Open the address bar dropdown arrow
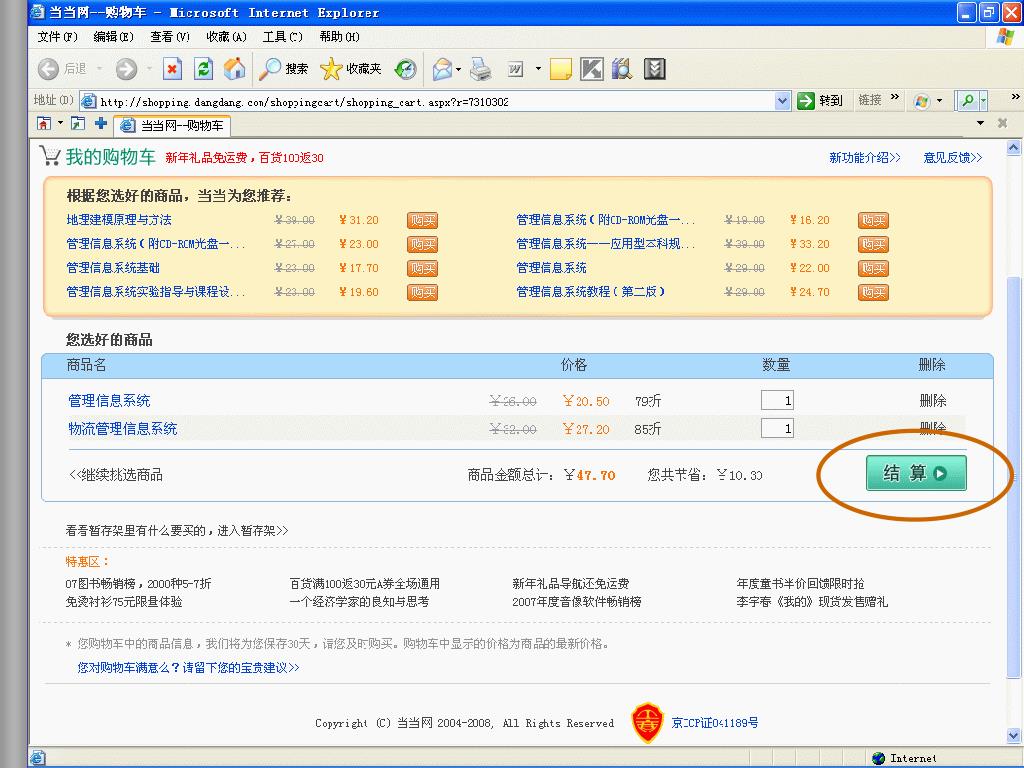This screenshot has width=1024, height=768. tap(782, 101)
